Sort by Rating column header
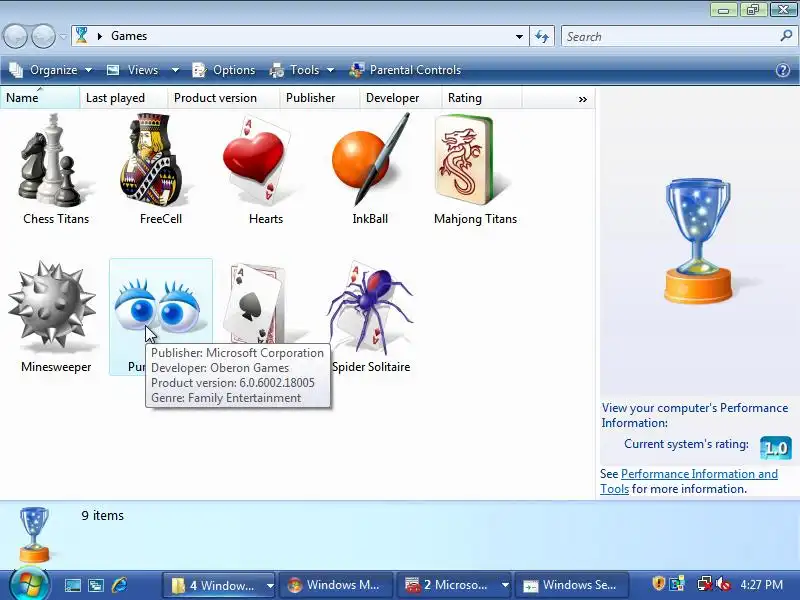The height and width of the screenshot is (600, 800). pos(482,98)
